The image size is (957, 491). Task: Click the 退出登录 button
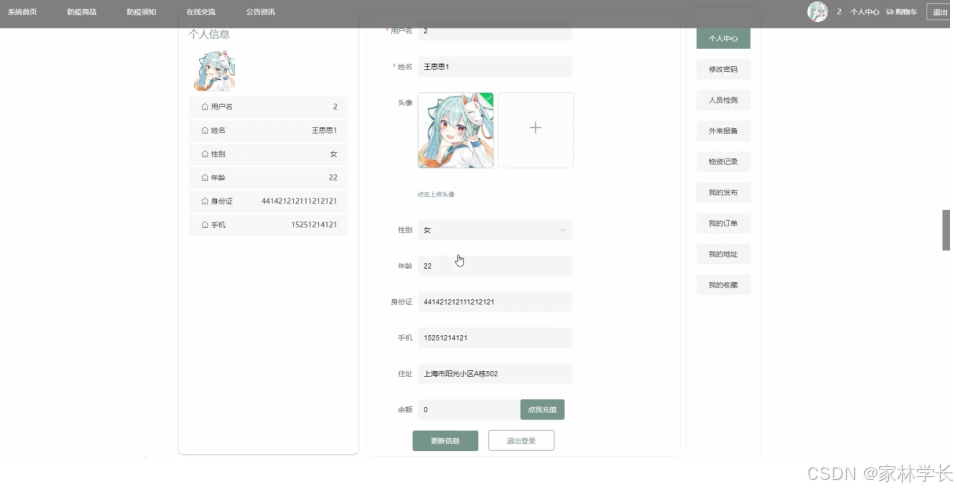521,441
